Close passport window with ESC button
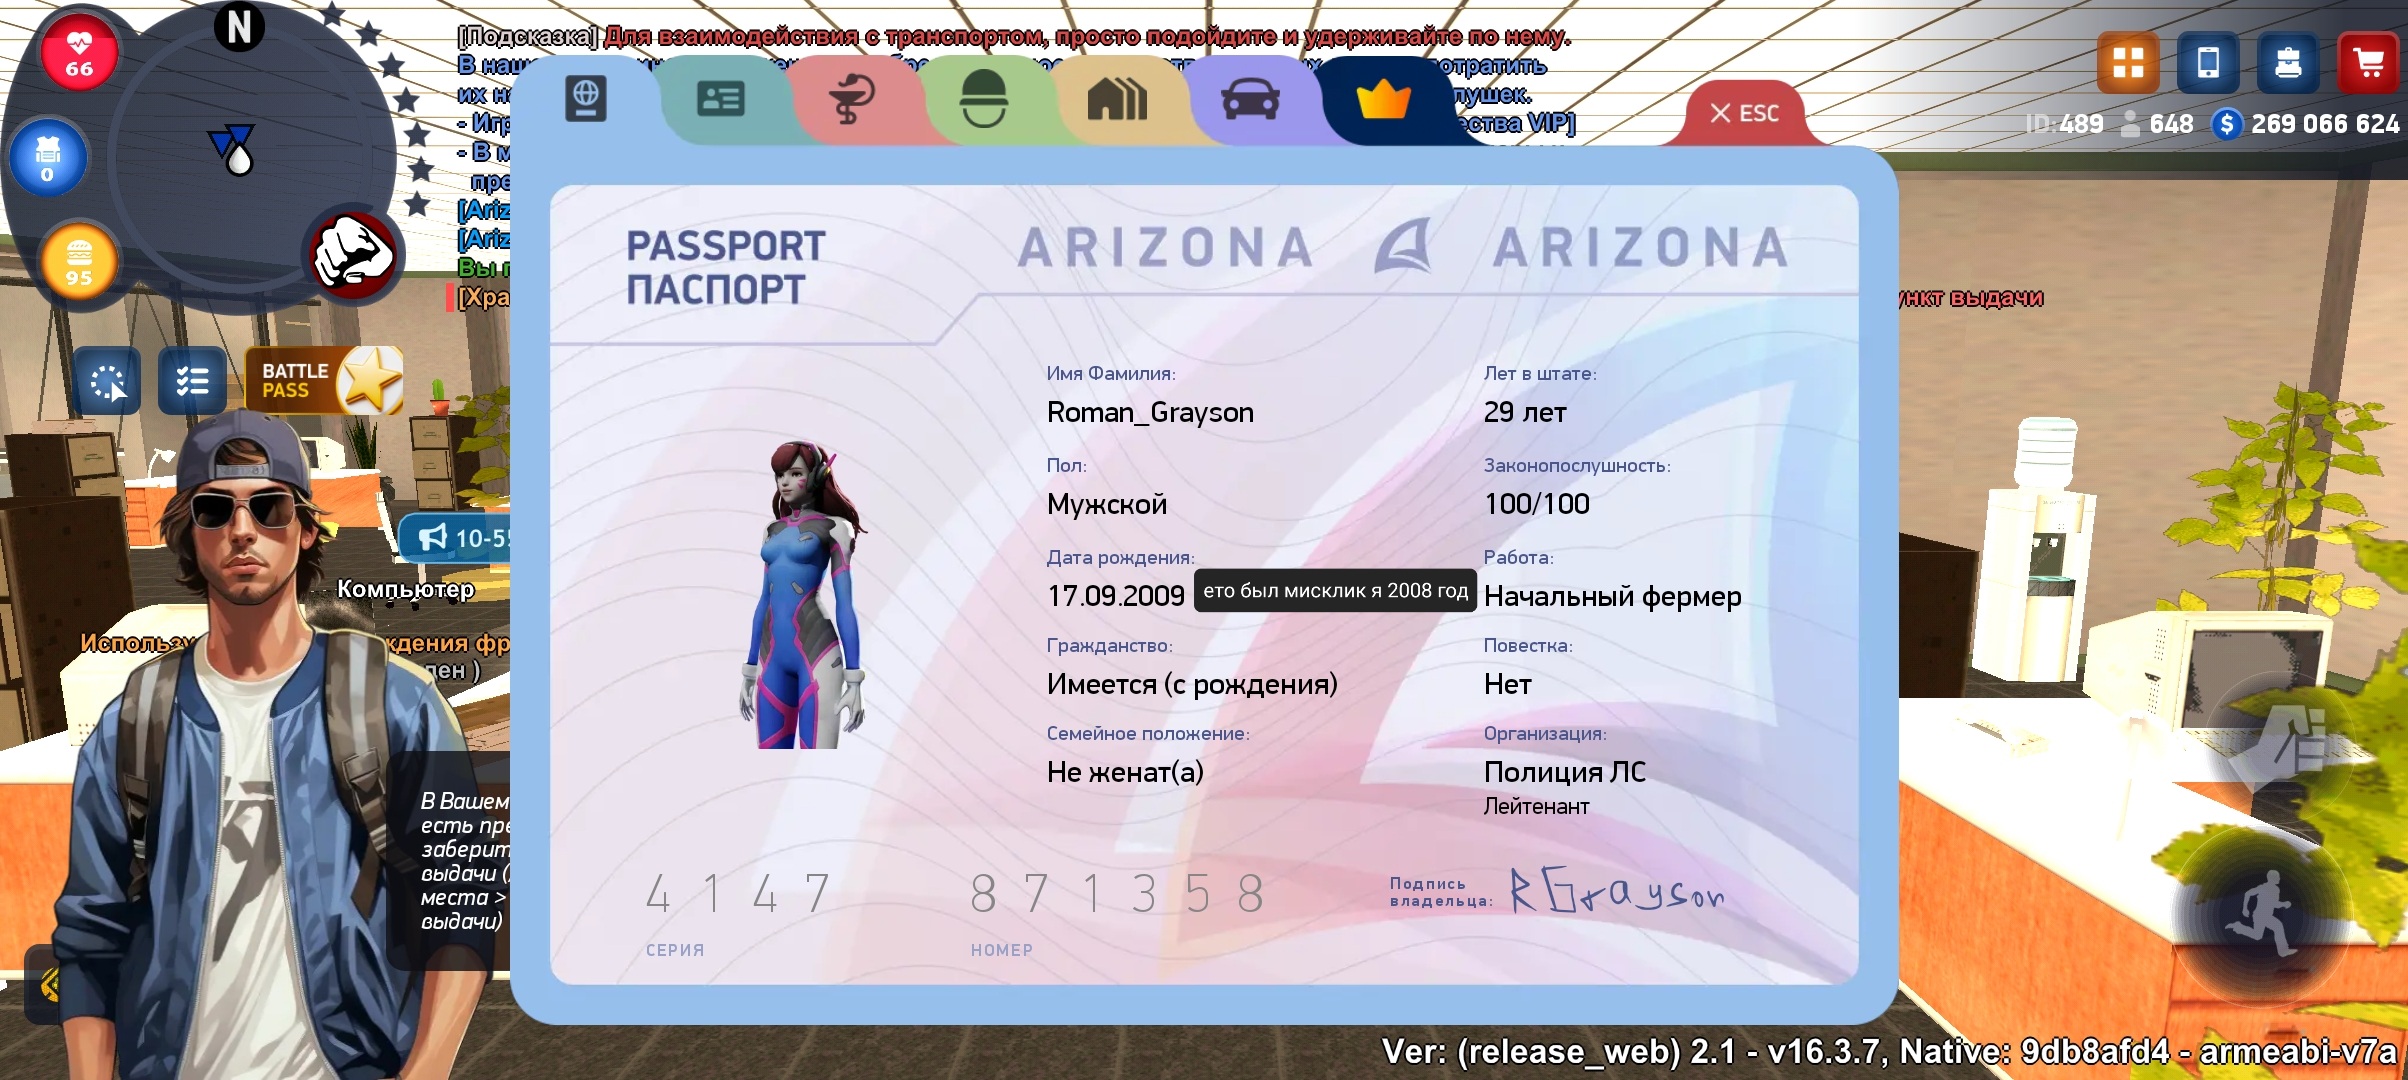This screenshot has height=1080, width=2408. pyautogui.click(x=1745, y=113)
